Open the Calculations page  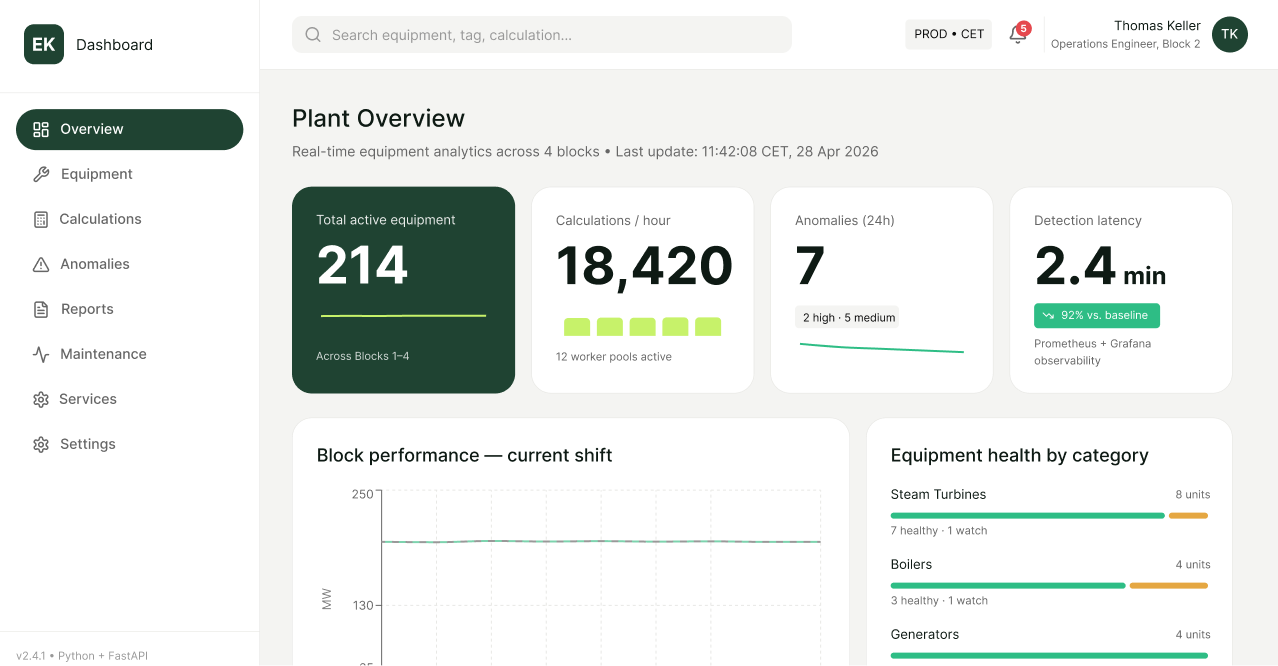coord(130,219)
